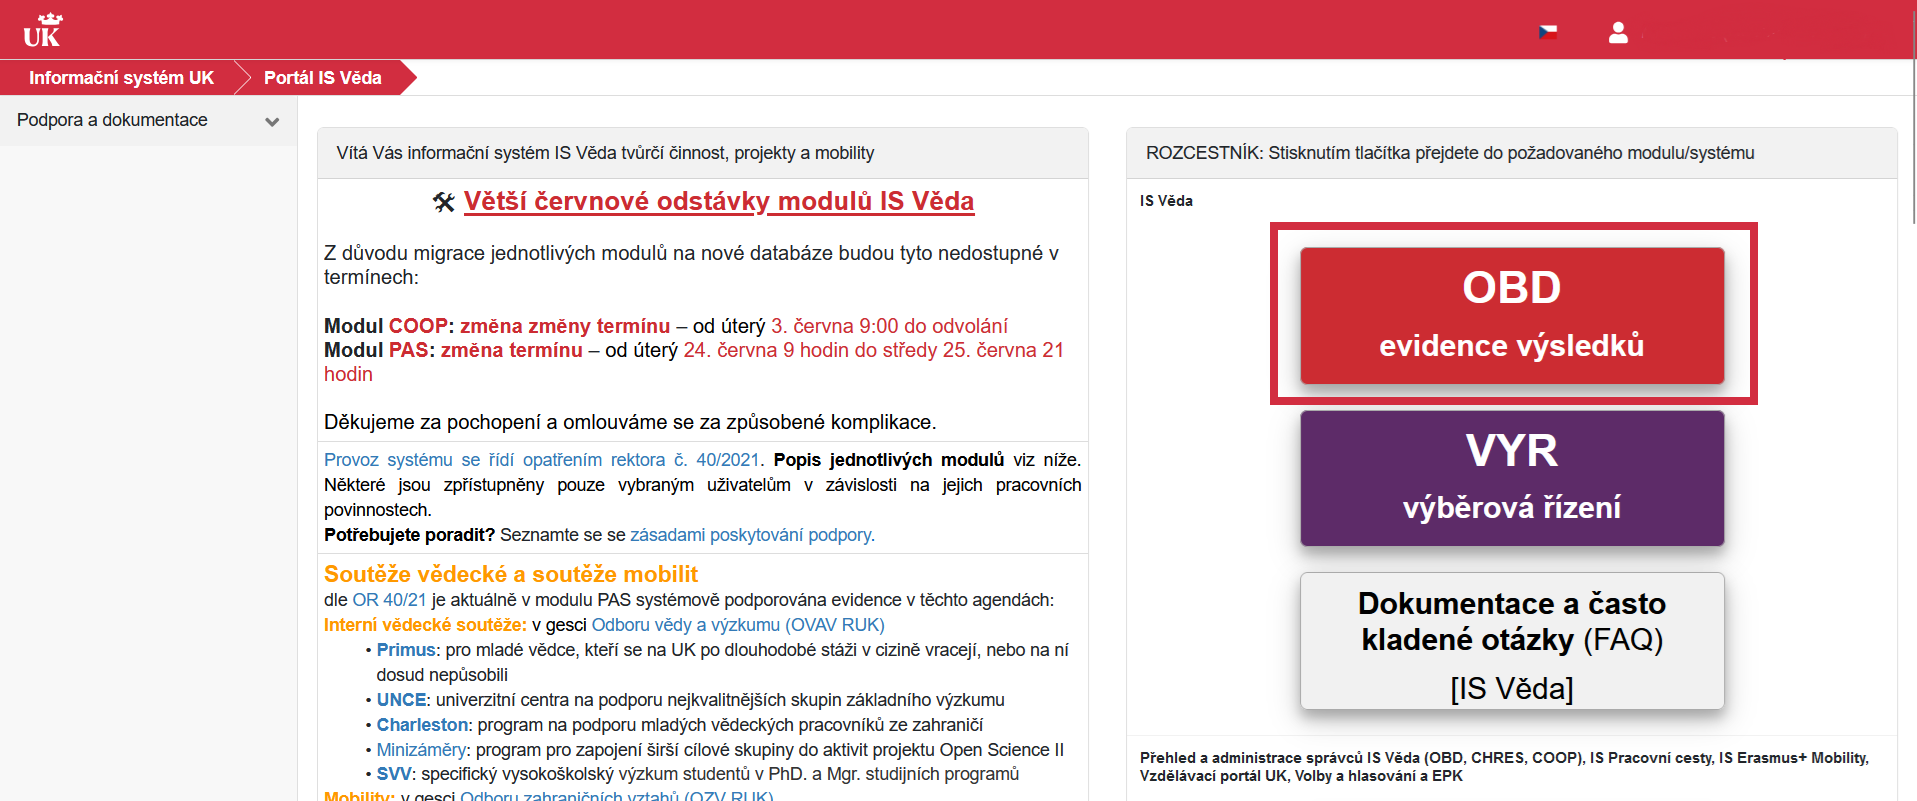Click 'Soutěže vědecké a soutěže mobilit' heading
The image size is (1917, 801).
511,574
